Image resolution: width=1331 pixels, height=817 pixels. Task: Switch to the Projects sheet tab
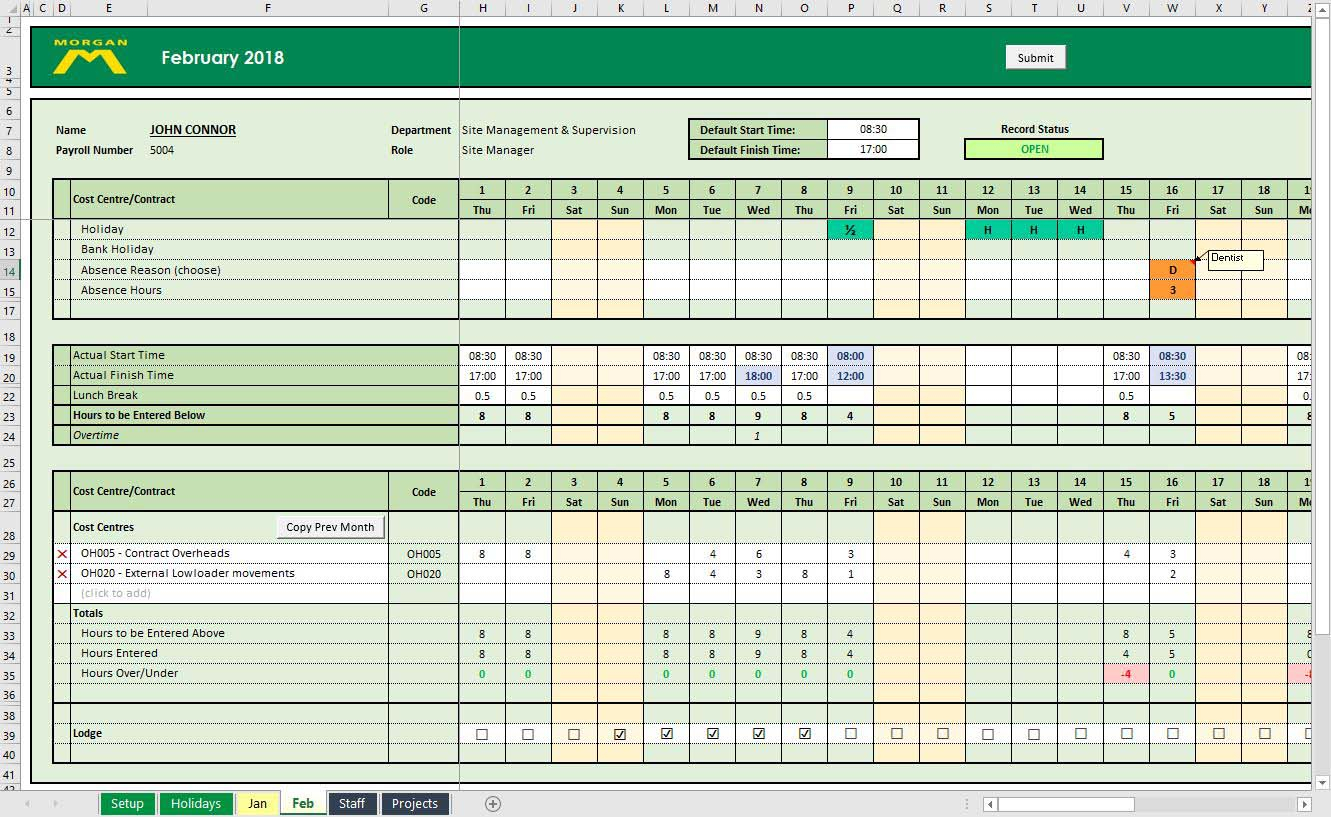click(415, 804)
